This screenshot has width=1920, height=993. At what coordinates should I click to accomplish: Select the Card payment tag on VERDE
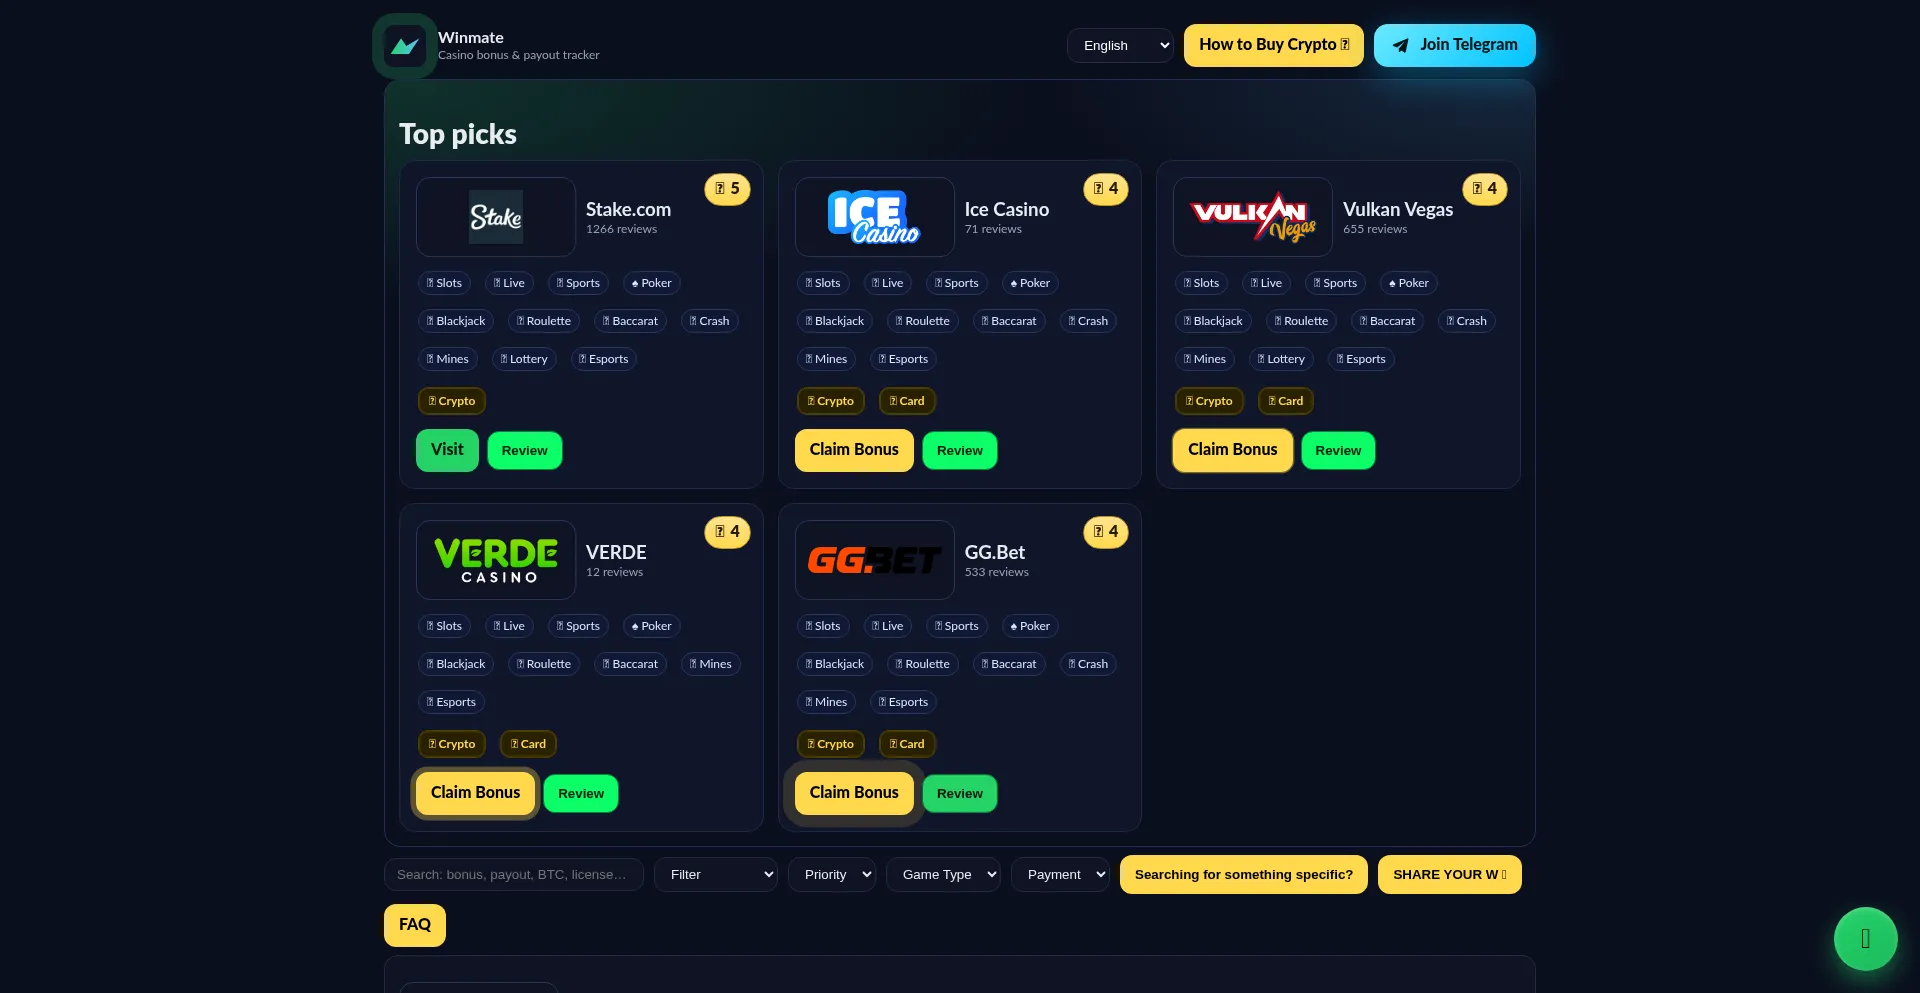pos(528,744)
